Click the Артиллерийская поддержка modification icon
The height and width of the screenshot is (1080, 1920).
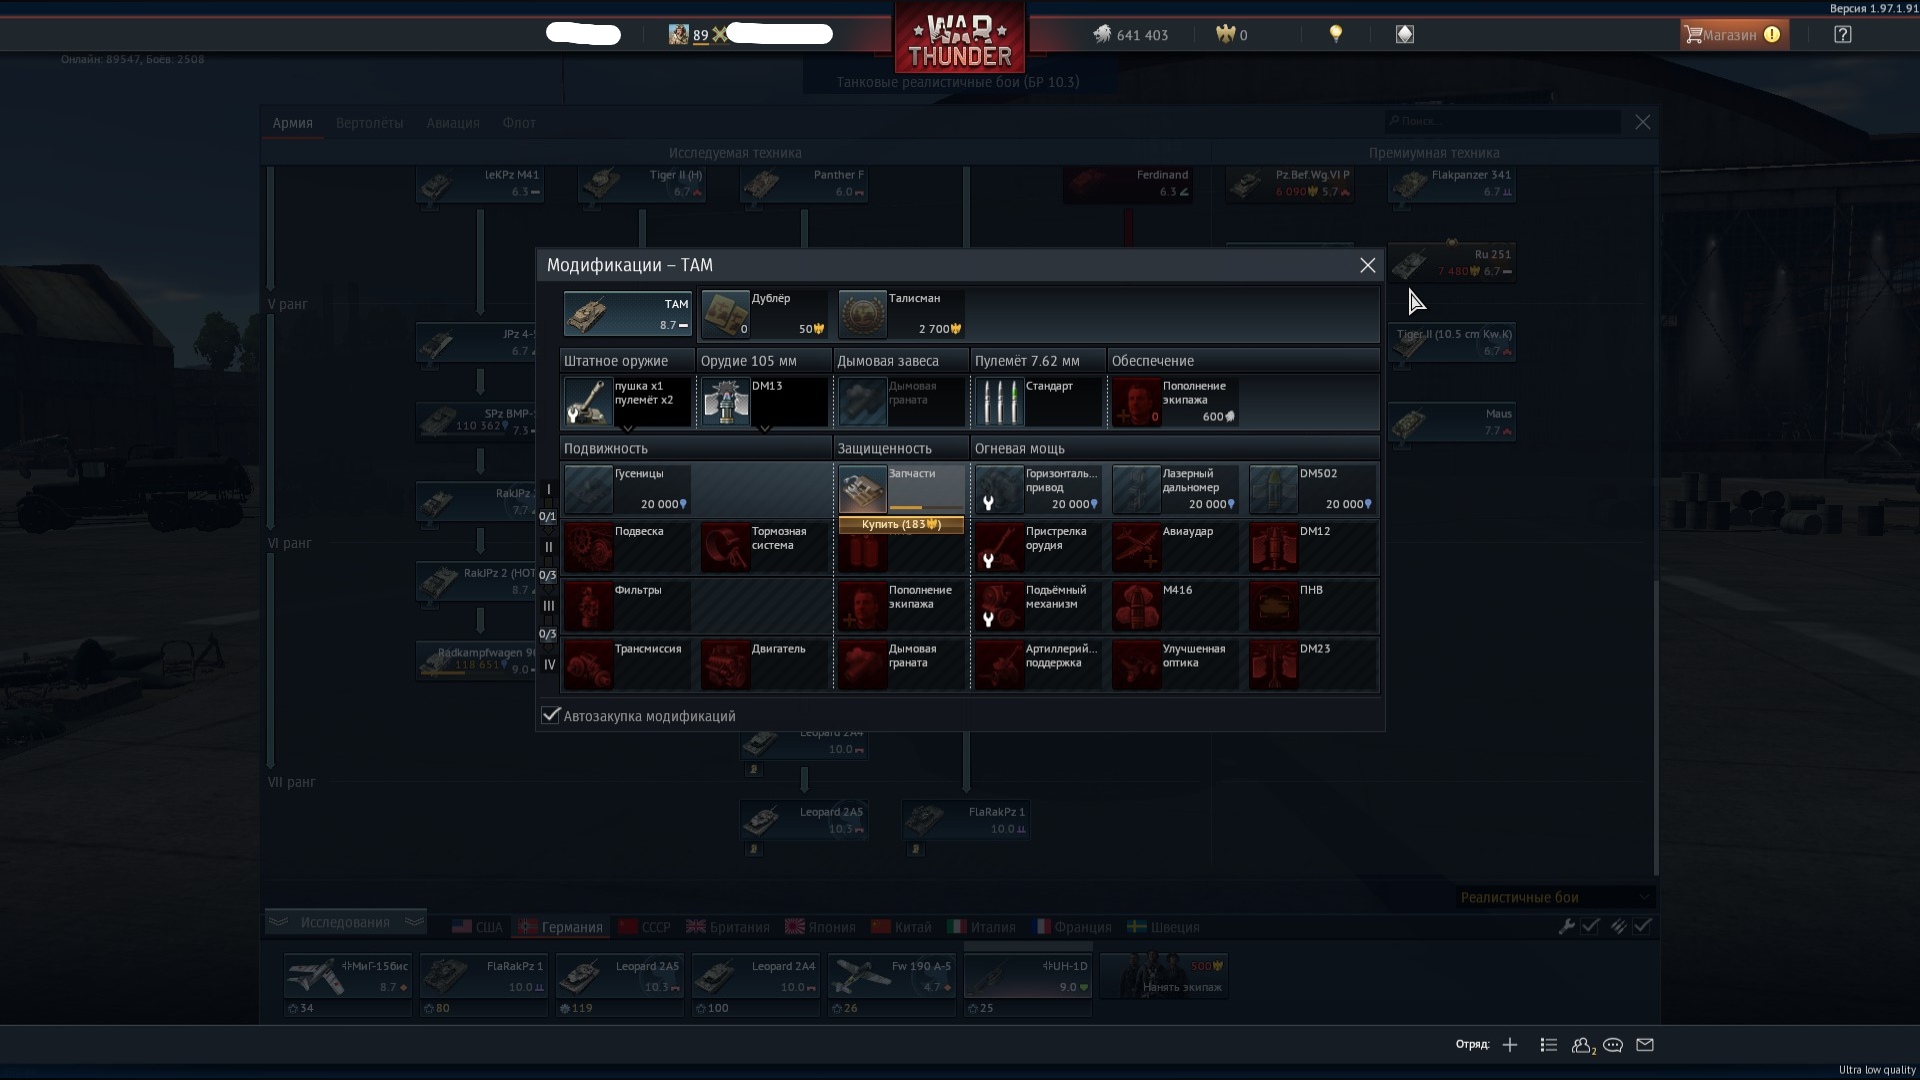point(999,664)
